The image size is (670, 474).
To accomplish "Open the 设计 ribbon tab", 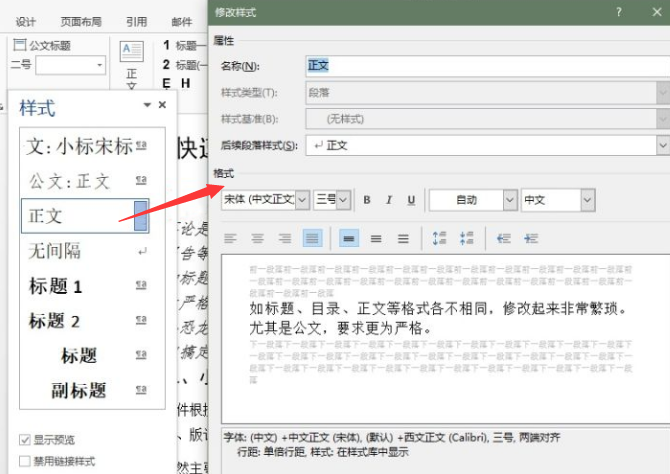I will tap(26, 22).
